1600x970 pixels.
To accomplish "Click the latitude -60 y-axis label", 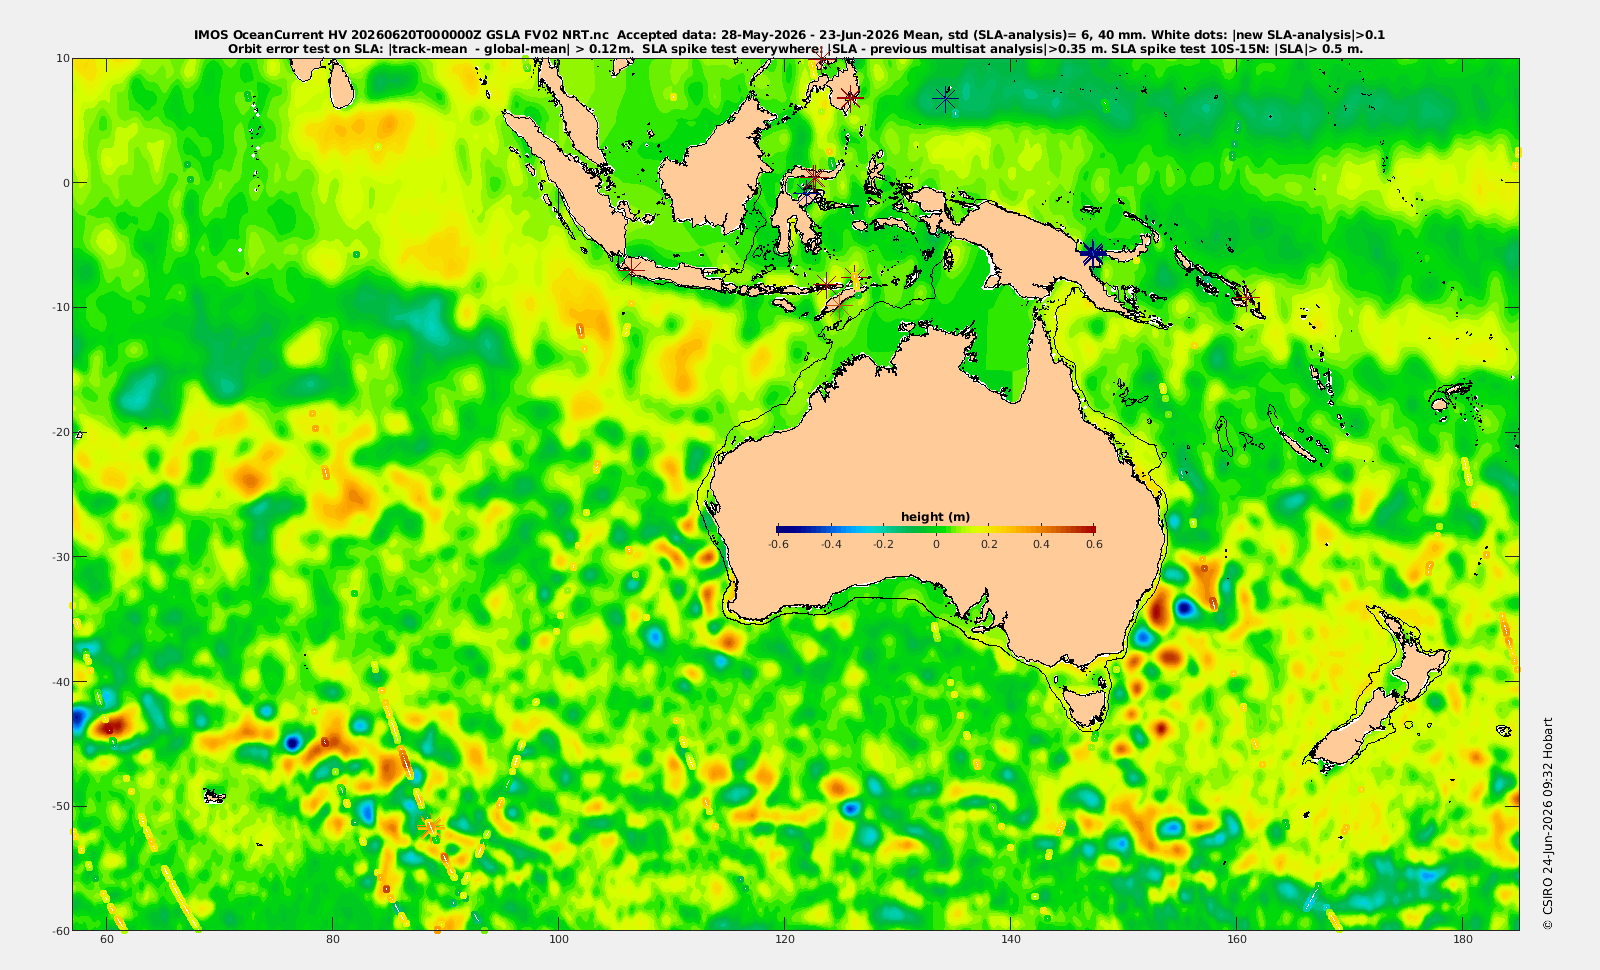I will (60, 930).
